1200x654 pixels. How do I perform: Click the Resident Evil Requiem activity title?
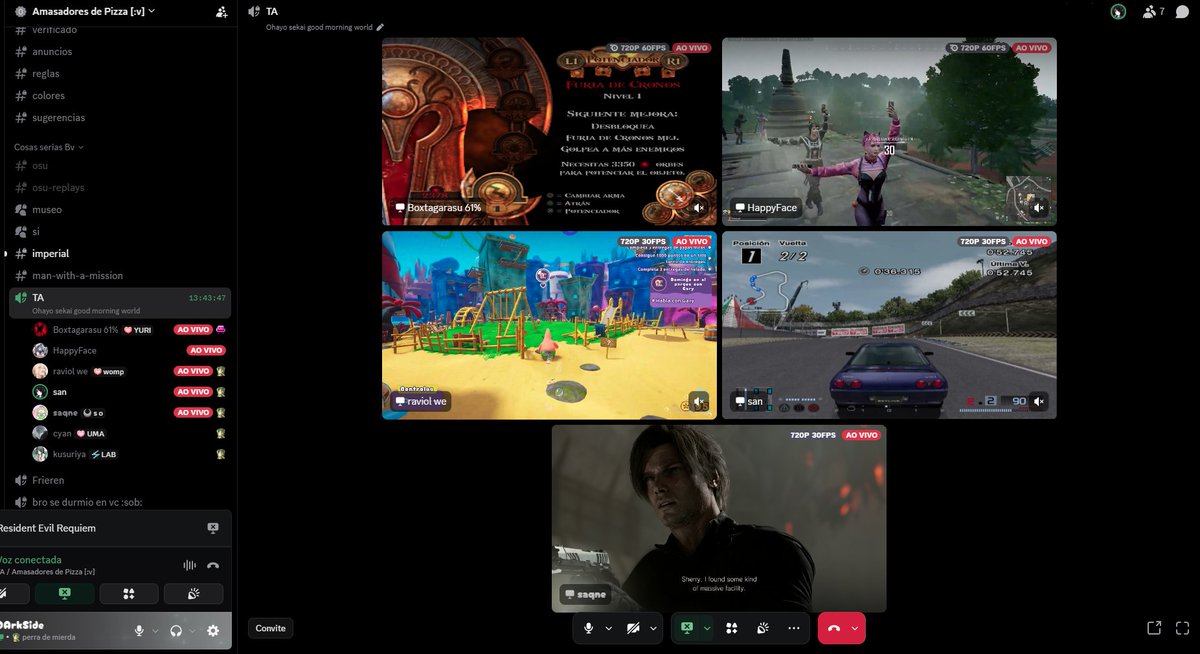pyautogui.click(x=47, y=528)
